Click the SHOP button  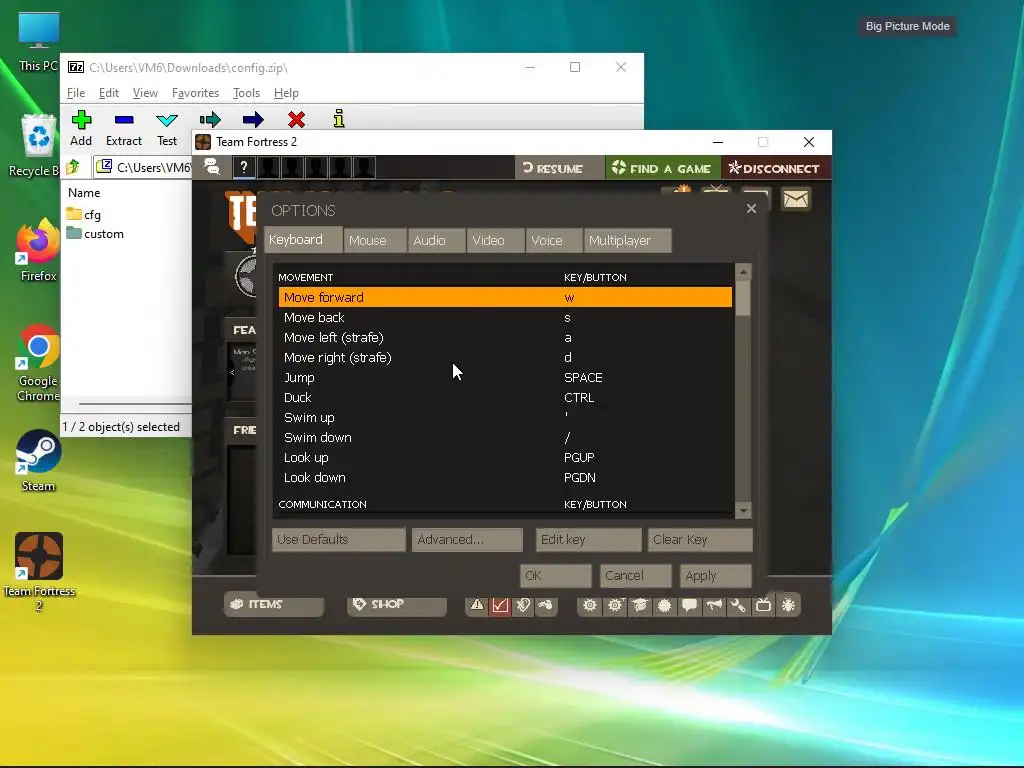coord(396,604)
